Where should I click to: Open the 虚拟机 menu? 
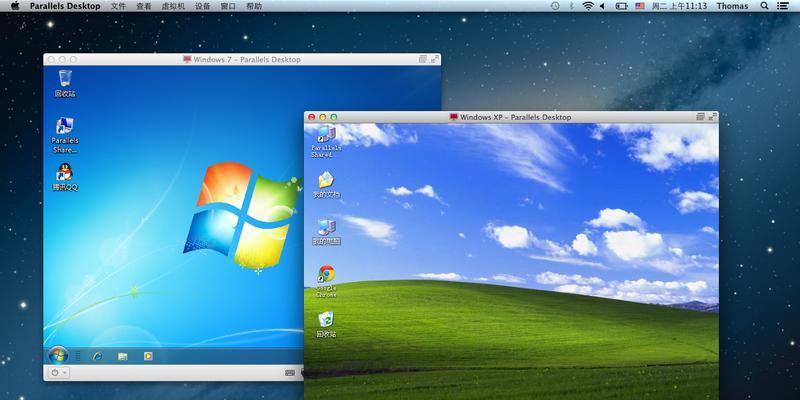(x=173, y=6)
